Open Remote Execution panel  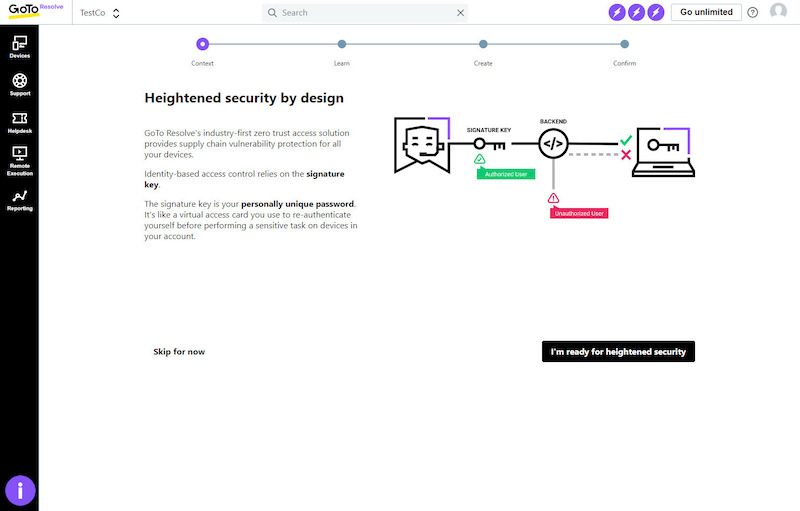point(19,160)
